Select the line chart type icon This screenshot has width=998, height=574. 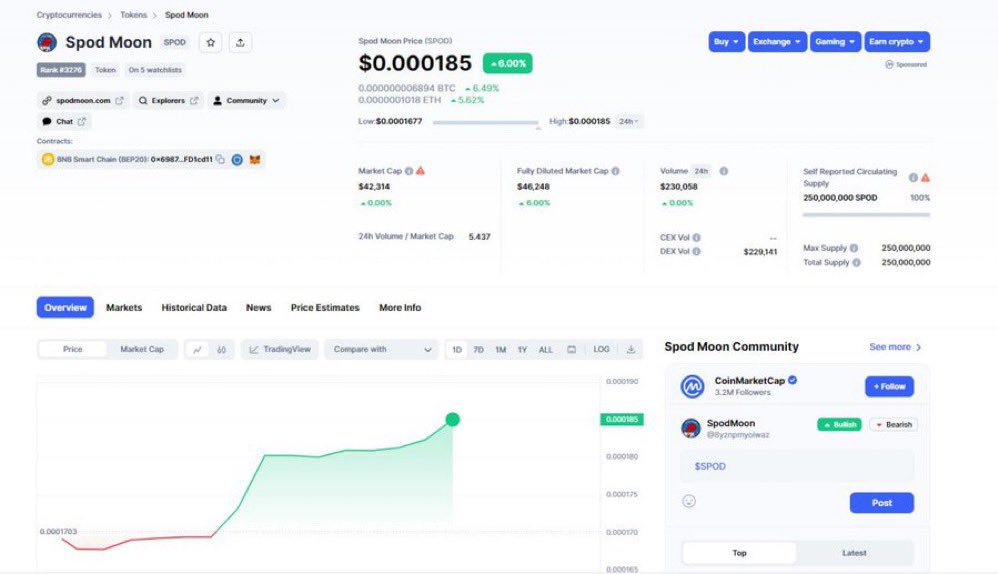click(x=197, y=349)
